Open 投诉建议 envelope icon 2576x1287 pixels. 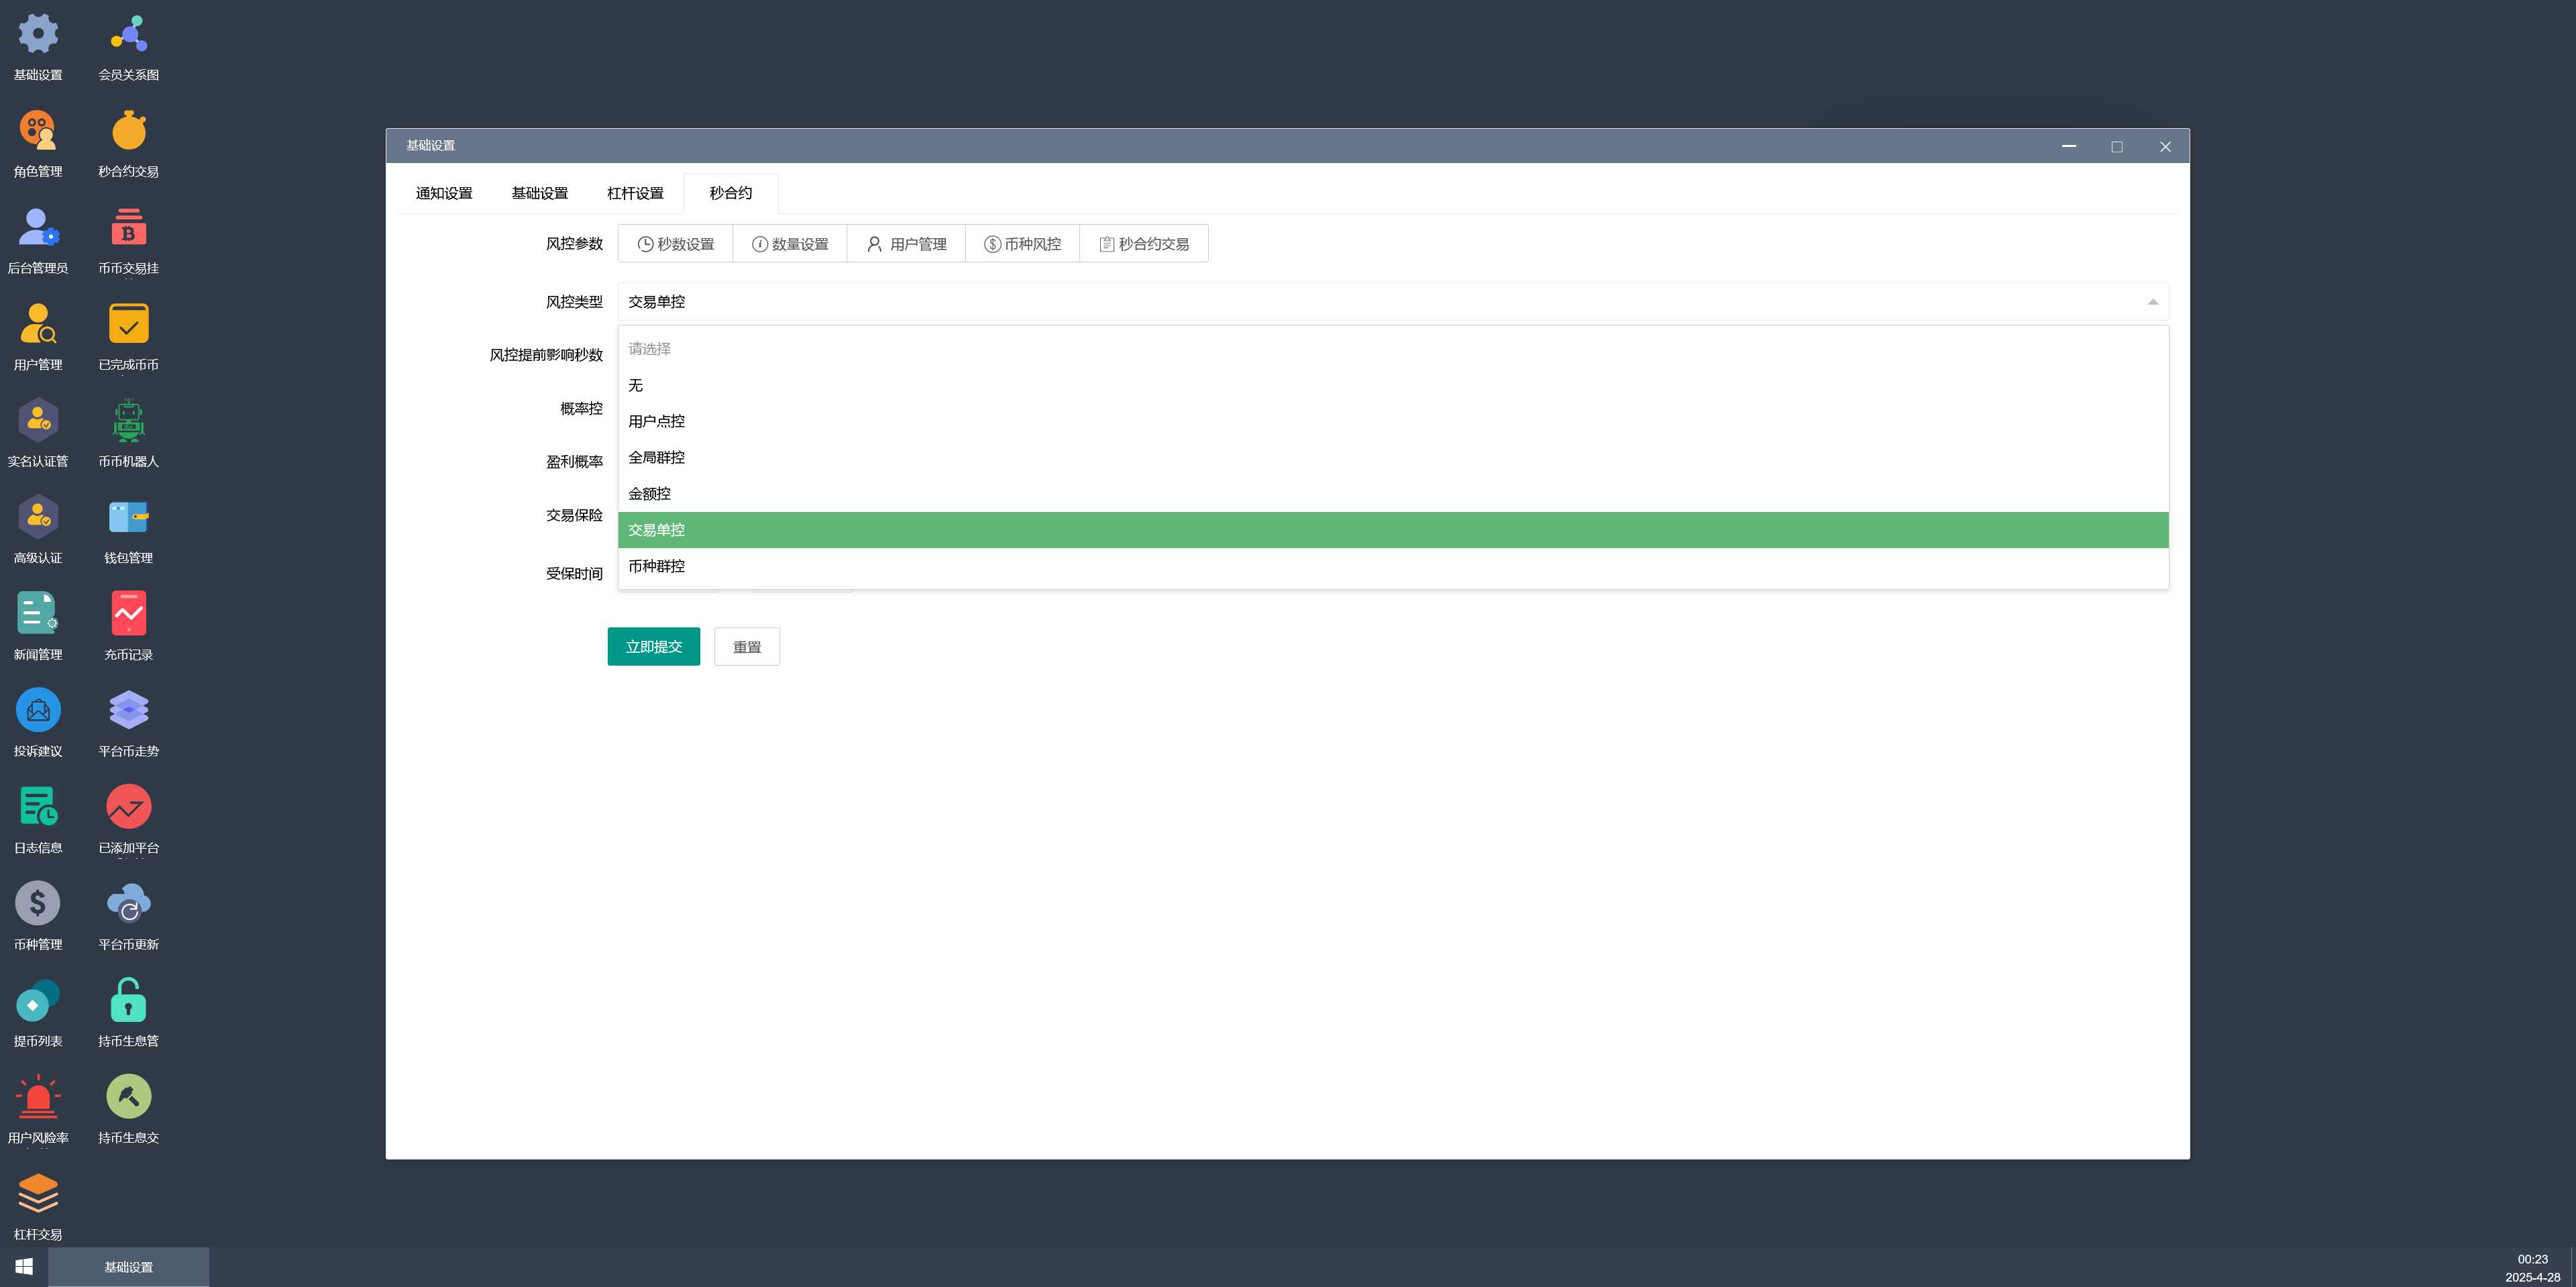38,711
